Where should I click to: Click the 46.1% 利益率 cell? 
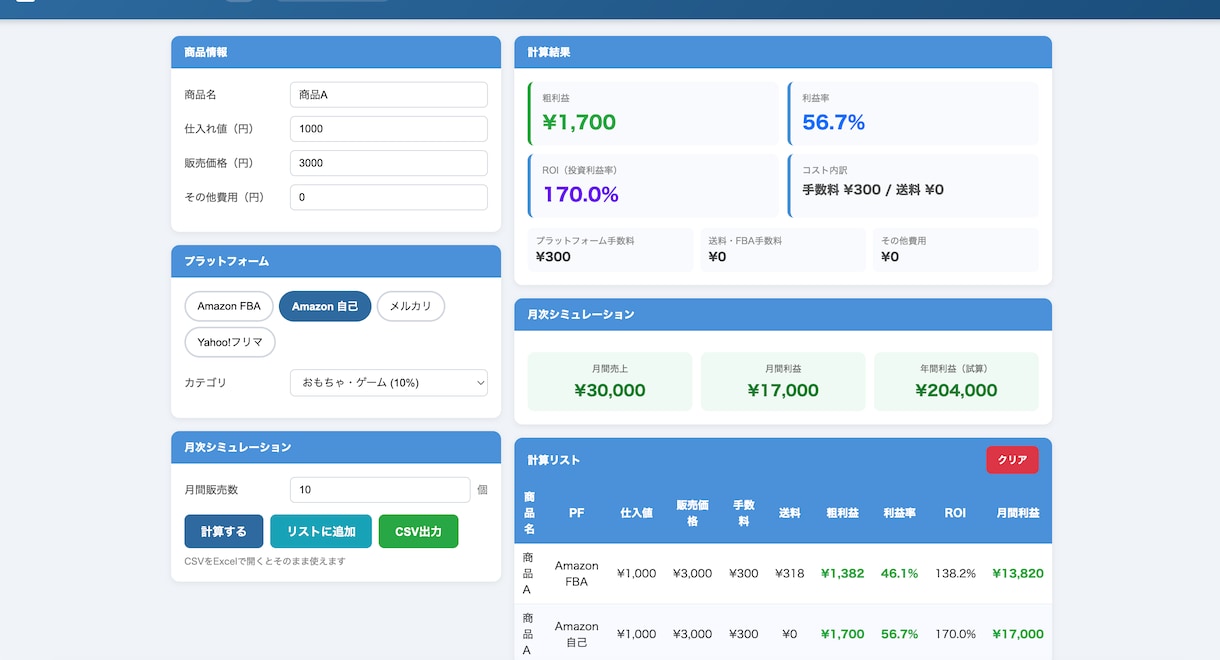[x=899, y=573]
